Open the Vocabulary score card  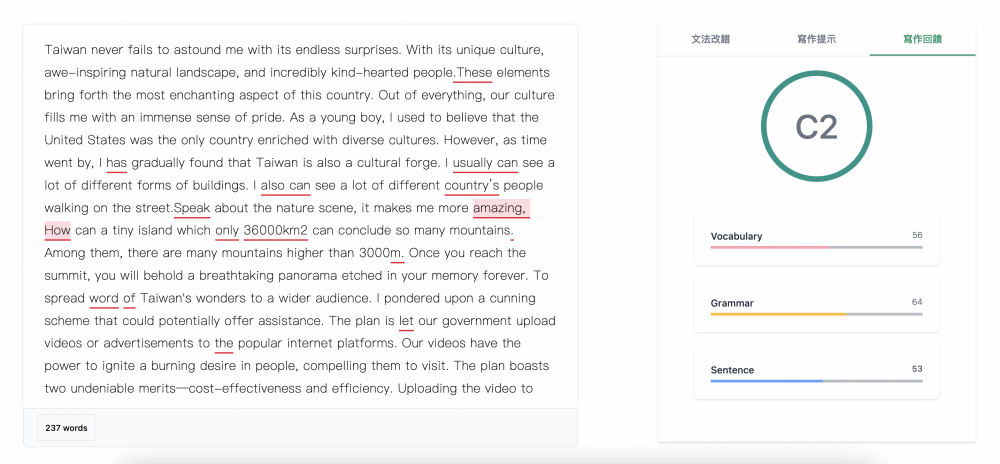pos(816,239)
